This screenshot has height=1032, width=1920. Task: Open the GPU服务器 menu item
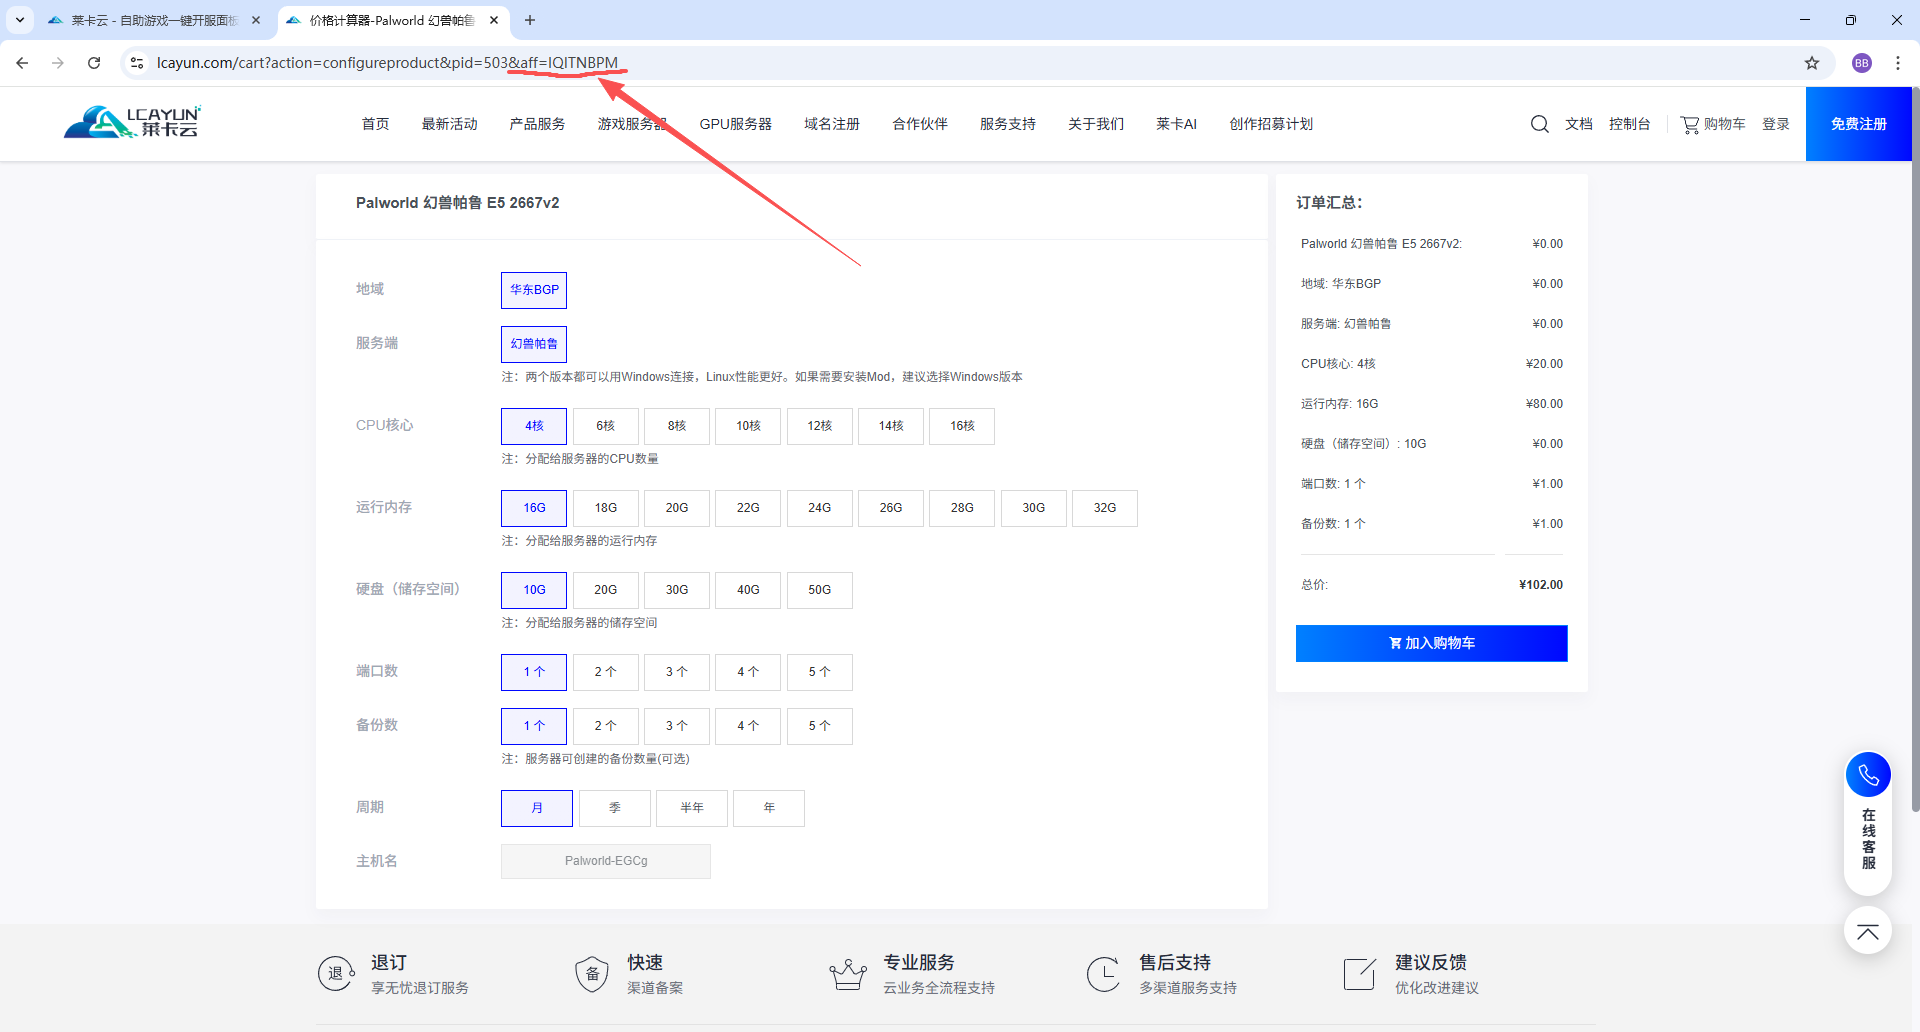735,124
